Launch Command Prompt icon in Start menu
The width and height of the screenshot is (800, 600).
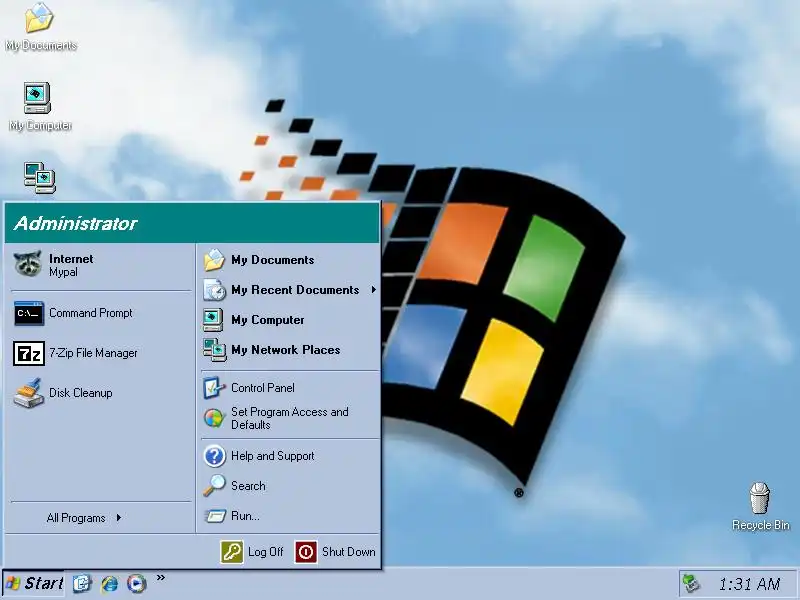click(29, 313)
